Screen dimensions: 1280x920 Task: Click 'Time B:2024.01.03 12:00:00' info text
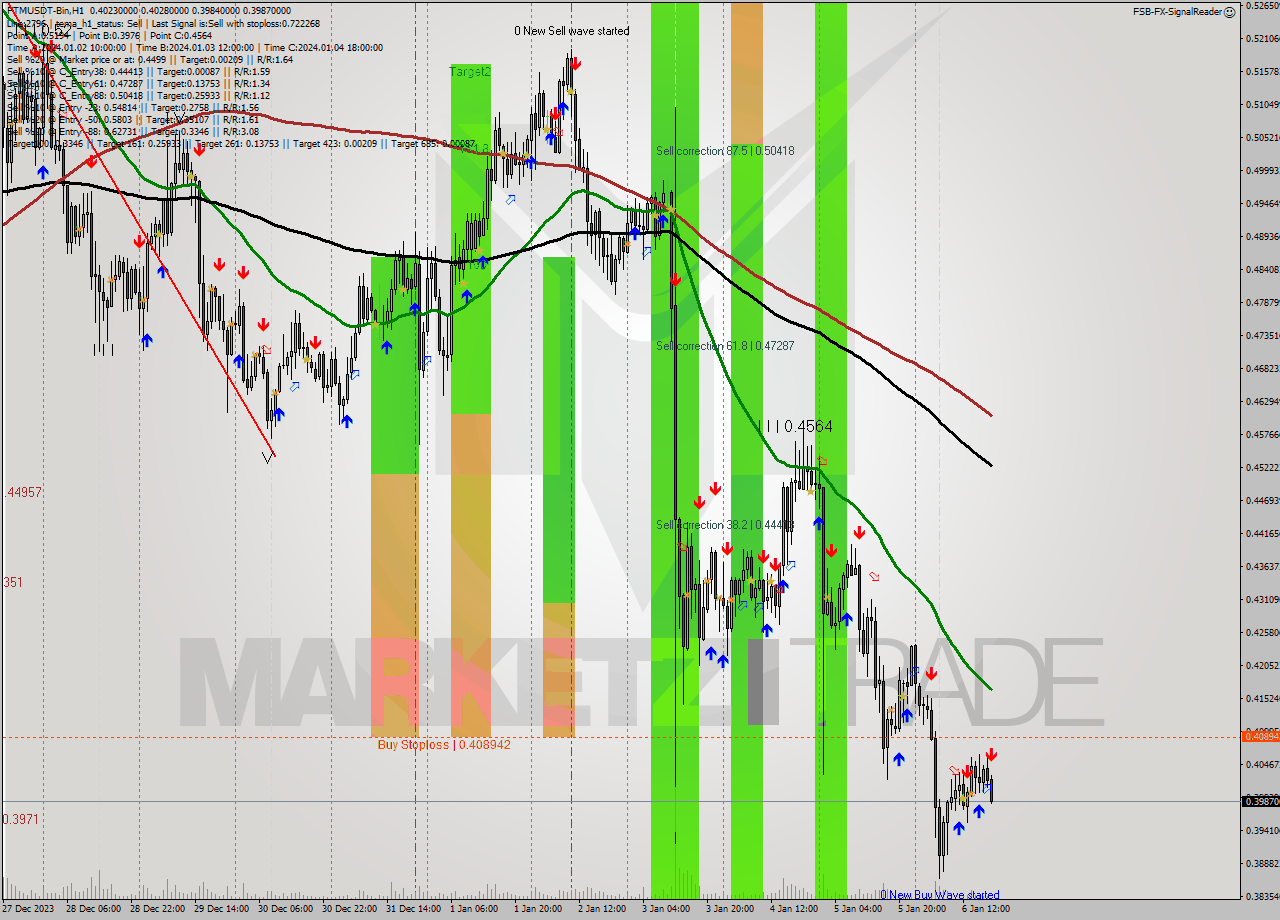[x=193, y=47]
